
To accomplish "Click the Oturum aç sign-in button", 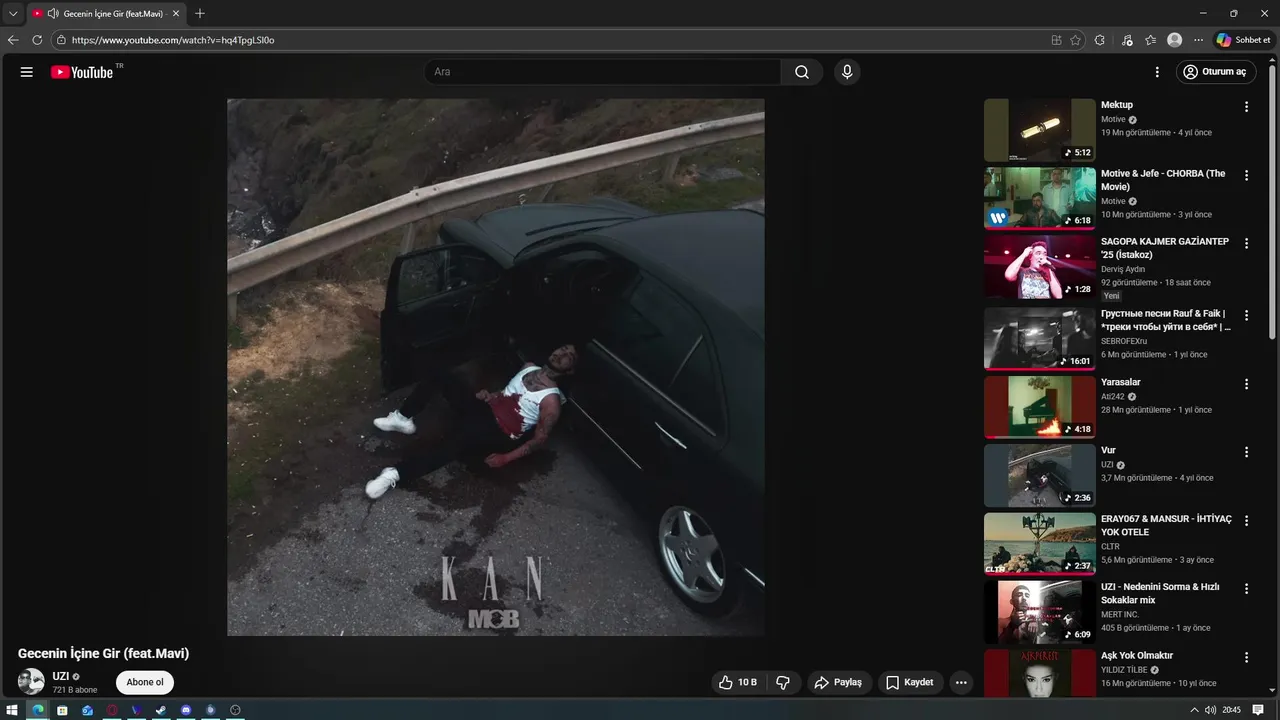I will click(x=1216, y=72).
